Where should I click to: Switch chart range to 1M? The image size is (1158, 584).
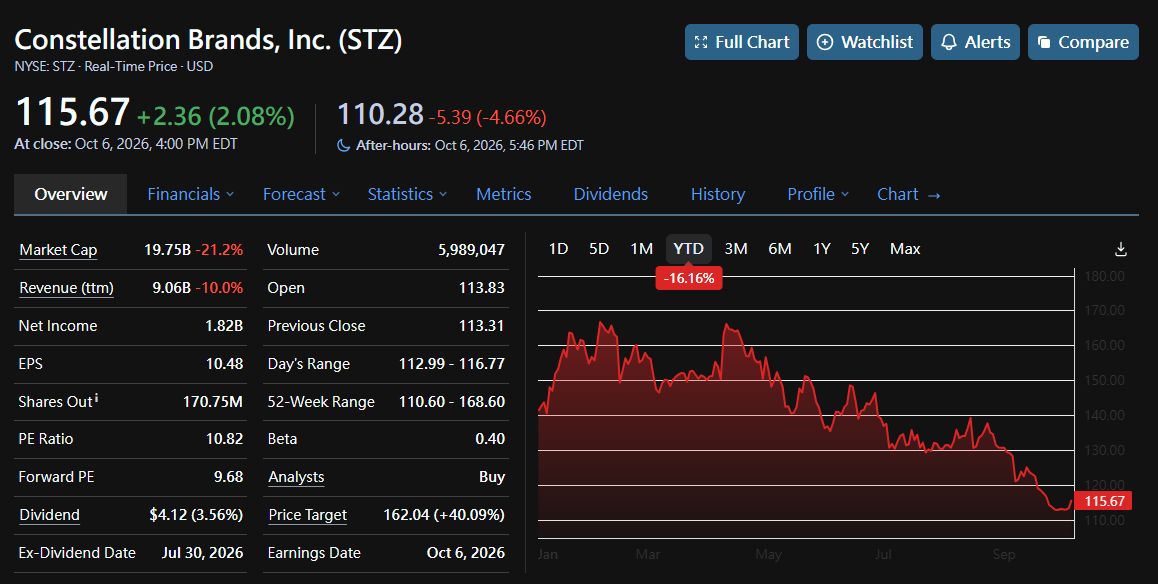tap(642, 249)
